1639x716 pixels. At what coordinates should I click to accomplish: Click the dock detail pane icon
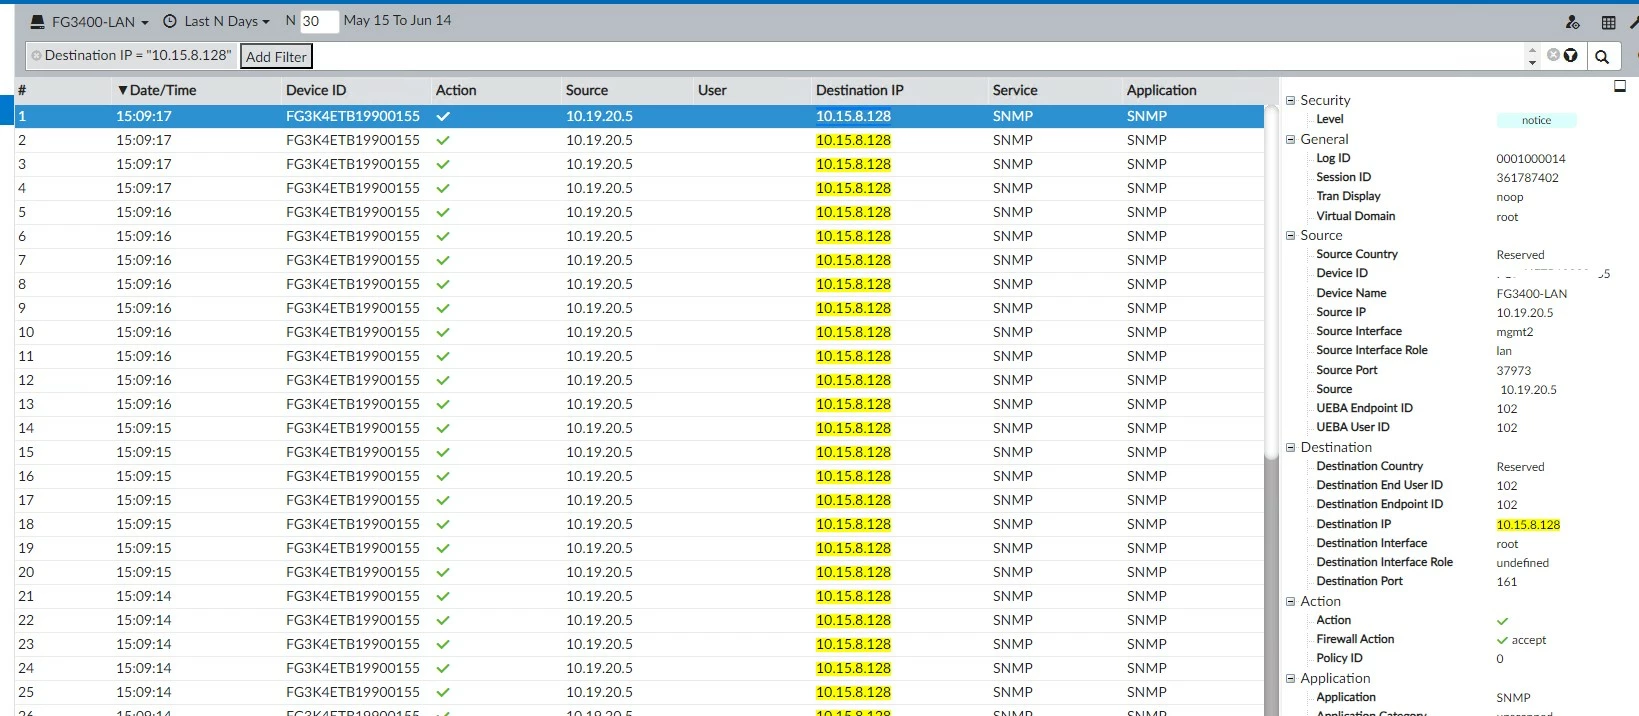[1620, 86]
